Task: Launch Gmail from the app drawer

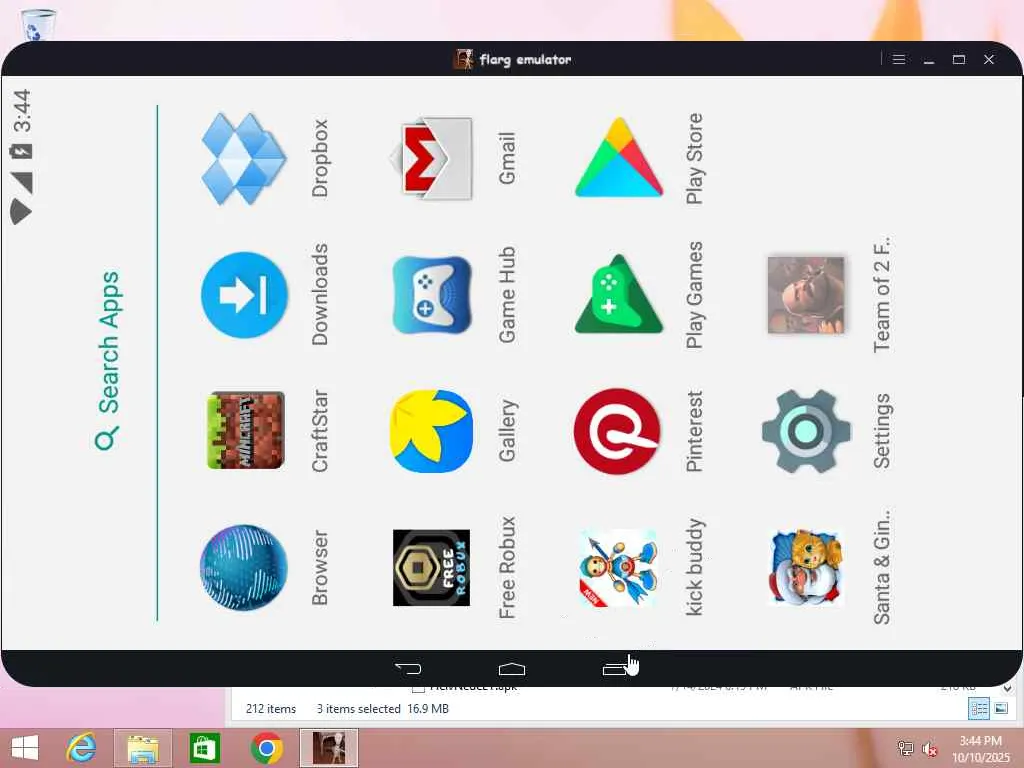Action: [432, 159]
